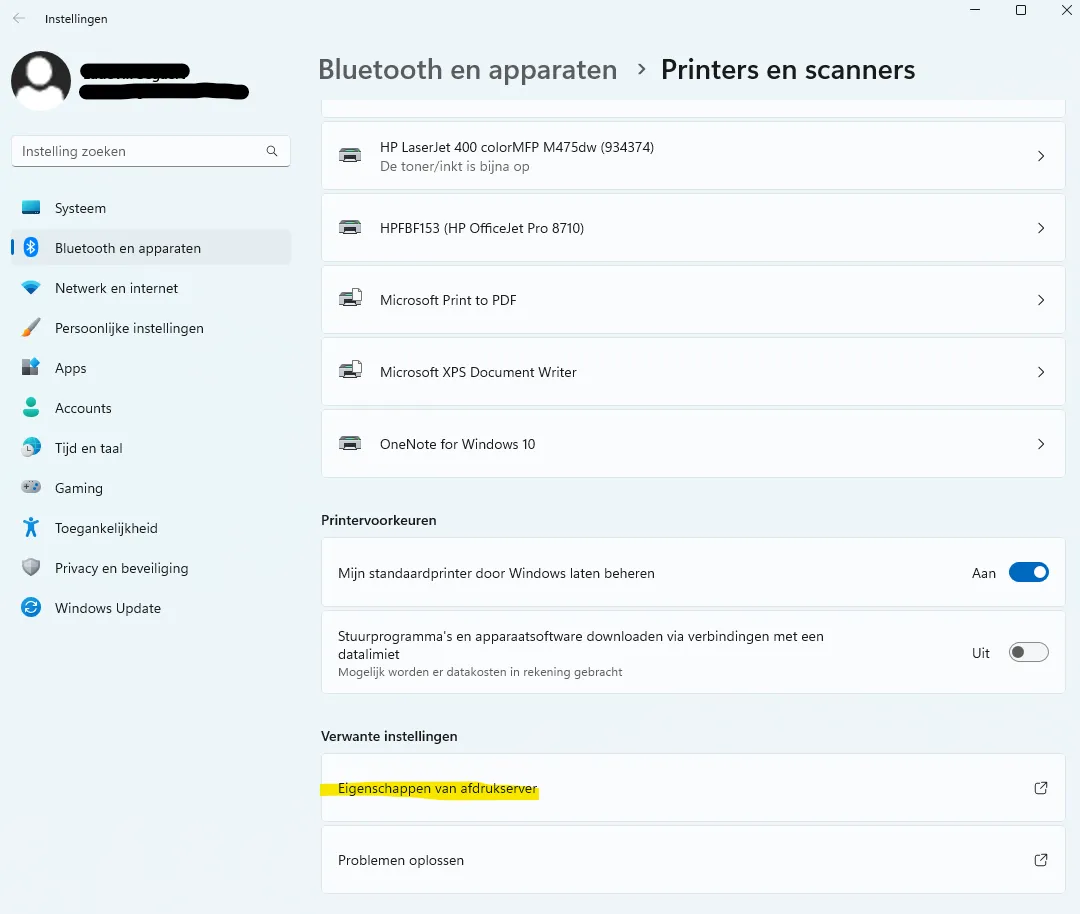This screenshot has height=914, width=1080.
Task: Open Systeem settings in the sidebar
Action: pos(151,208)
